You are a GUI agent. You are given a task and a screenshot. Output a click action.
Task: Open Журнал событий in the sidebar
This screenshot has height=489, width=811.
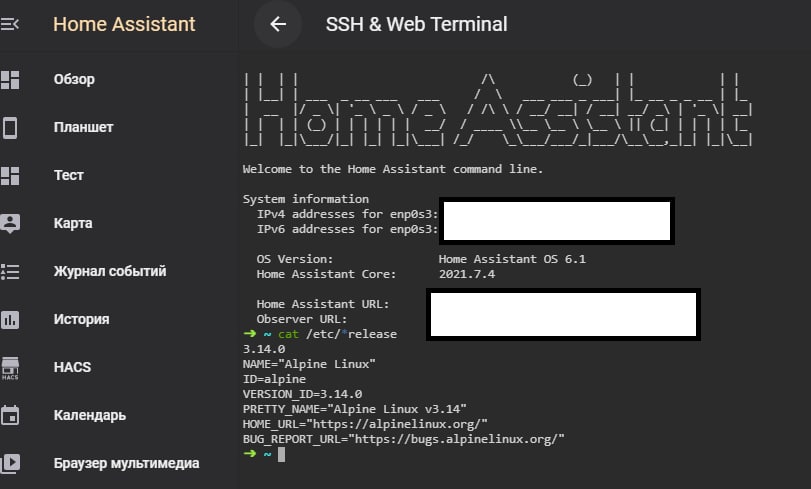pyautogui.click(x=110, y=271)
